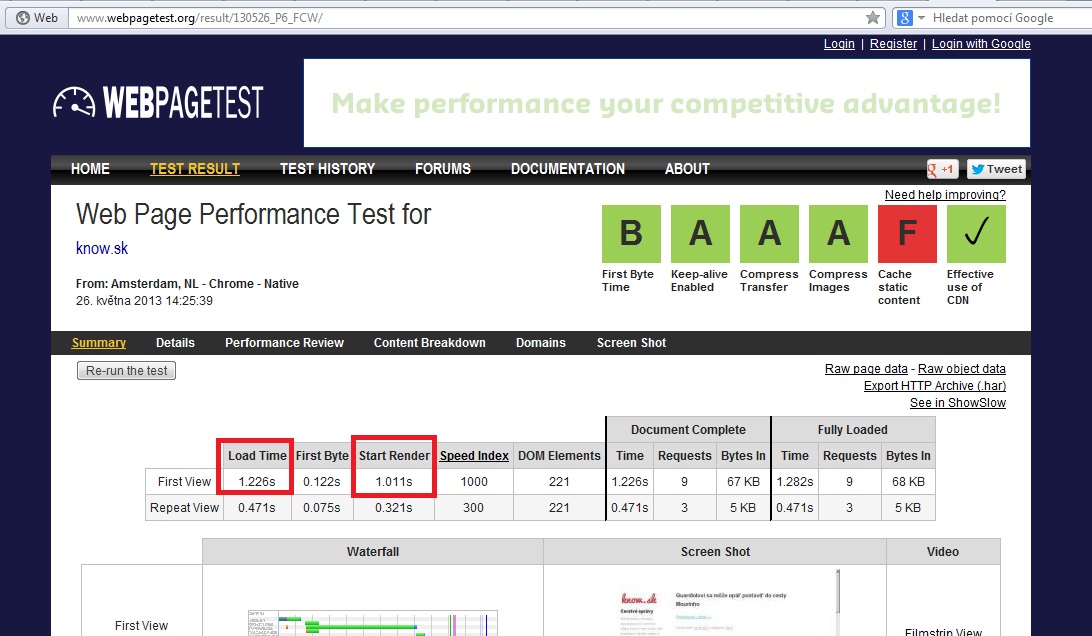
Task: Click the Filmstrip View link
Action: [943, 631]
